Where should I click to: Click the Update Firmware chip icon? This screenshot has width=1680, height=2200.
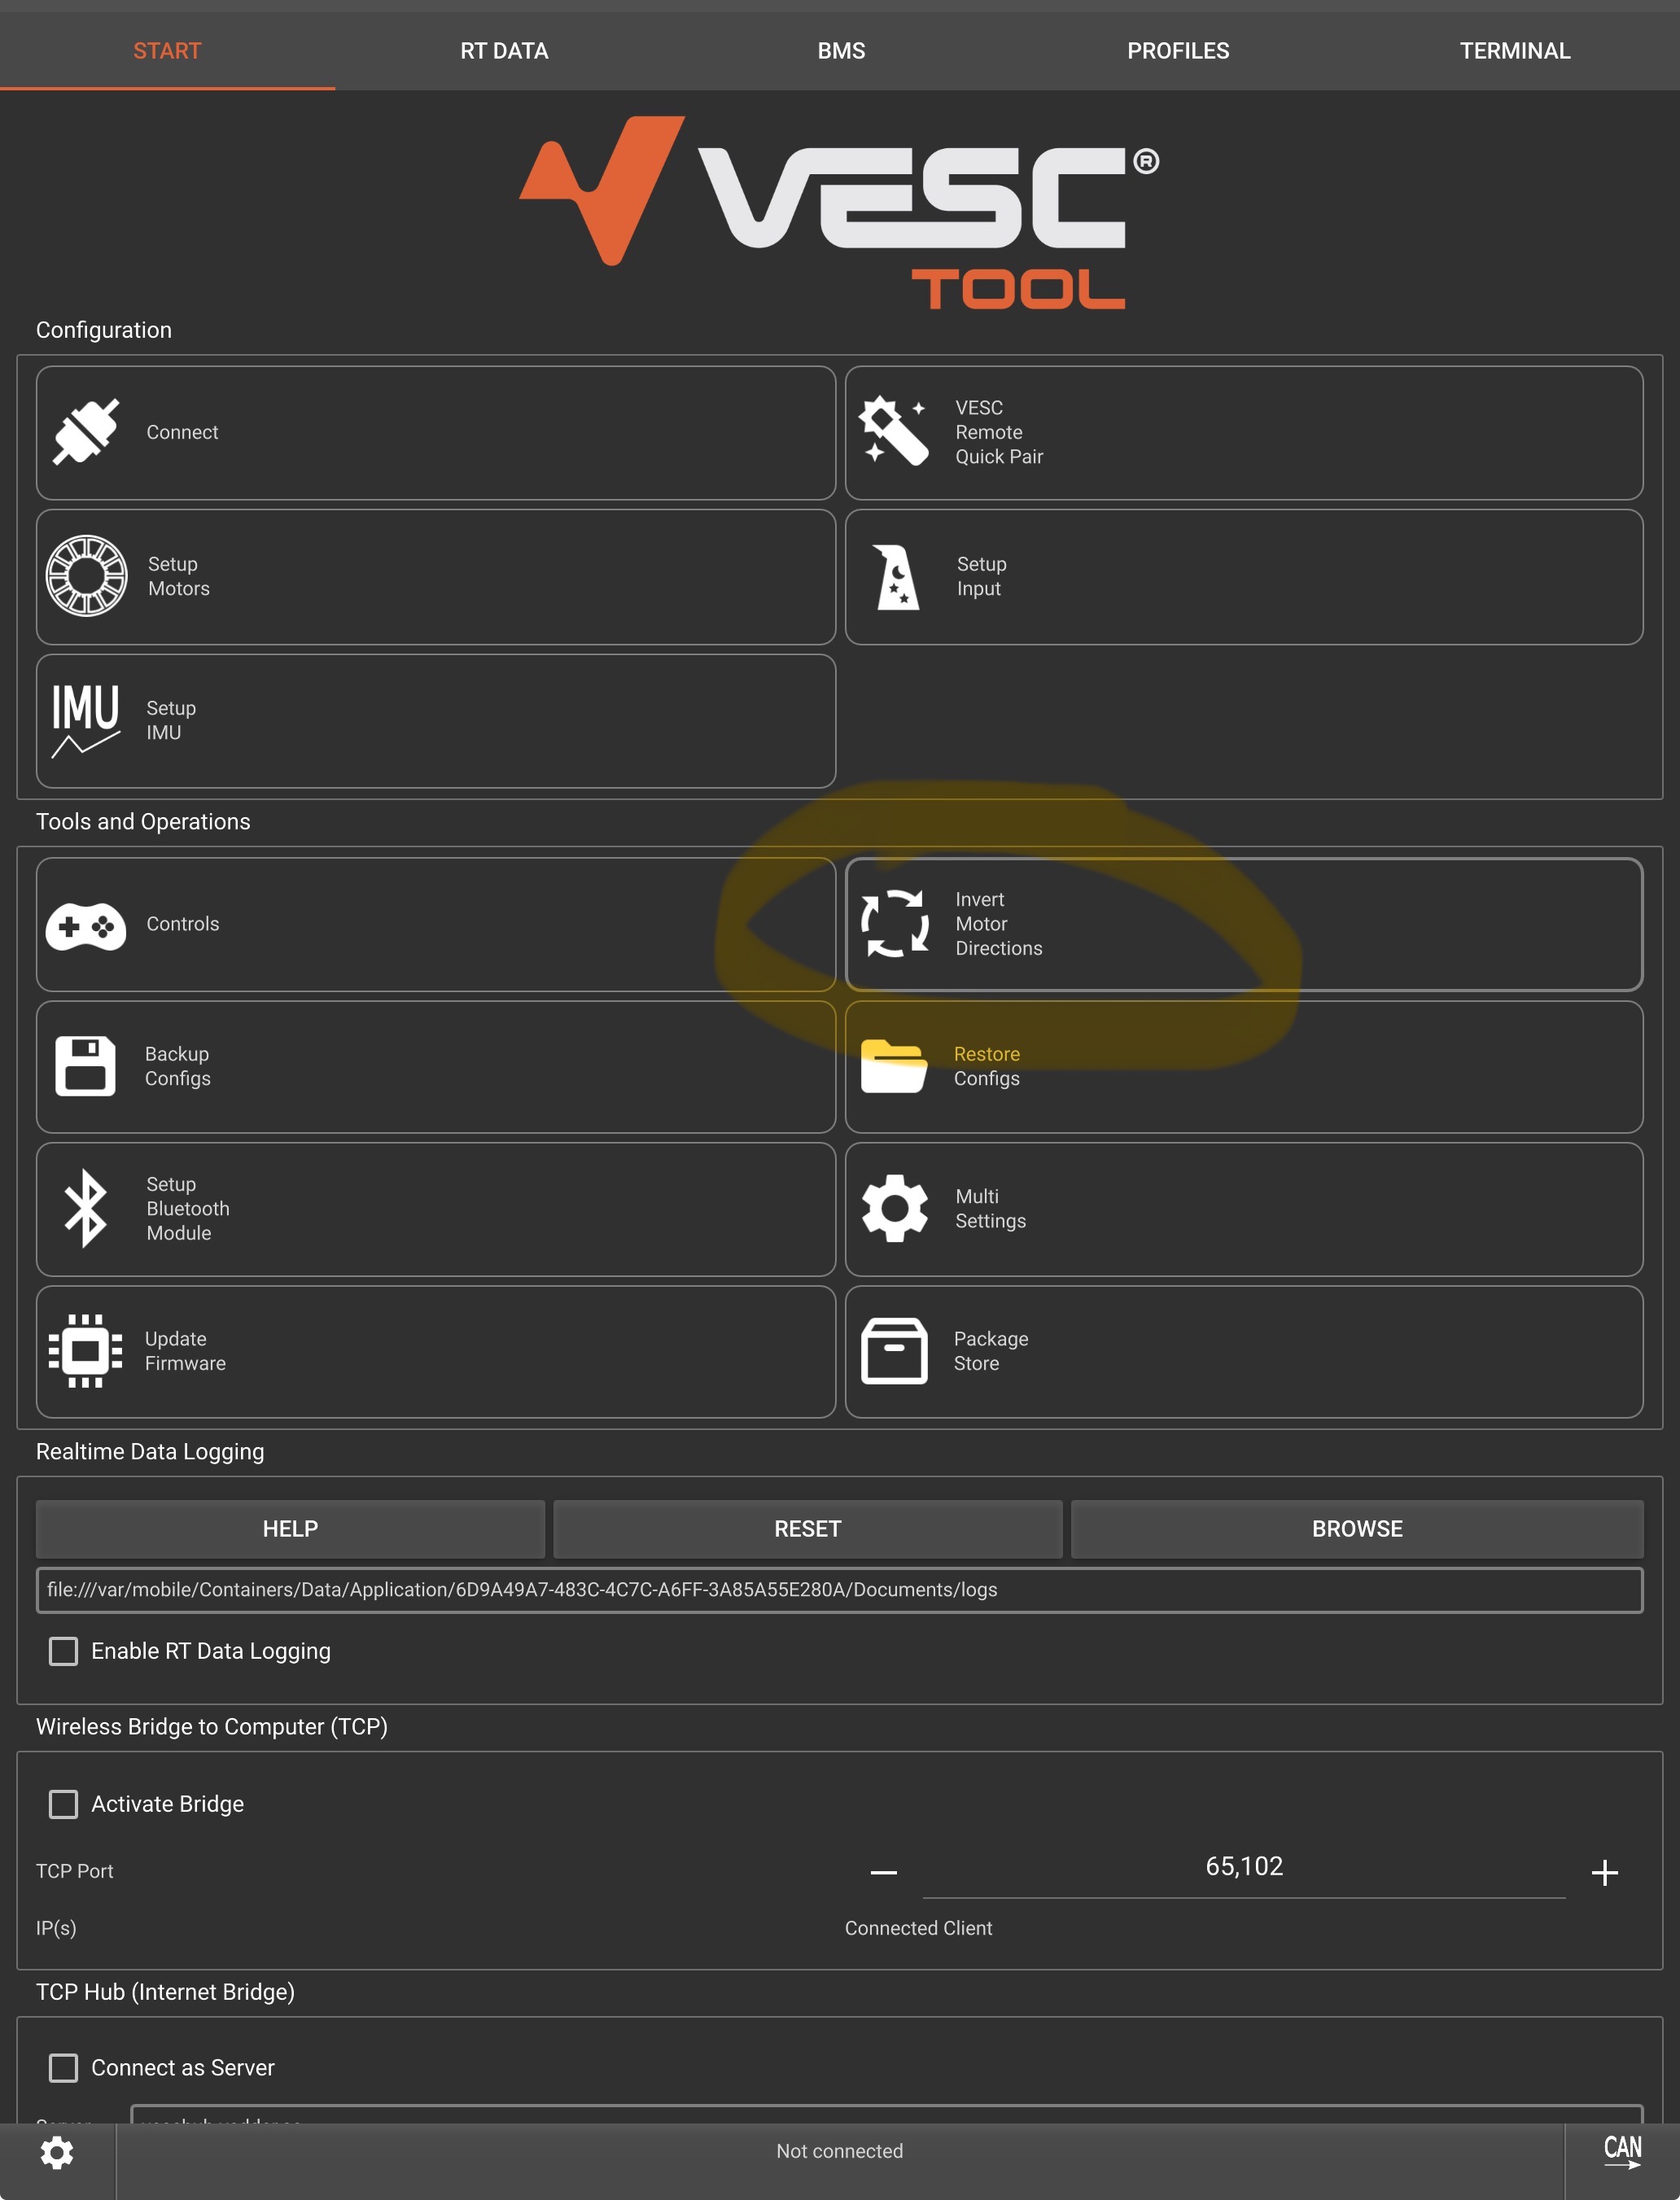pos(86,1351)
